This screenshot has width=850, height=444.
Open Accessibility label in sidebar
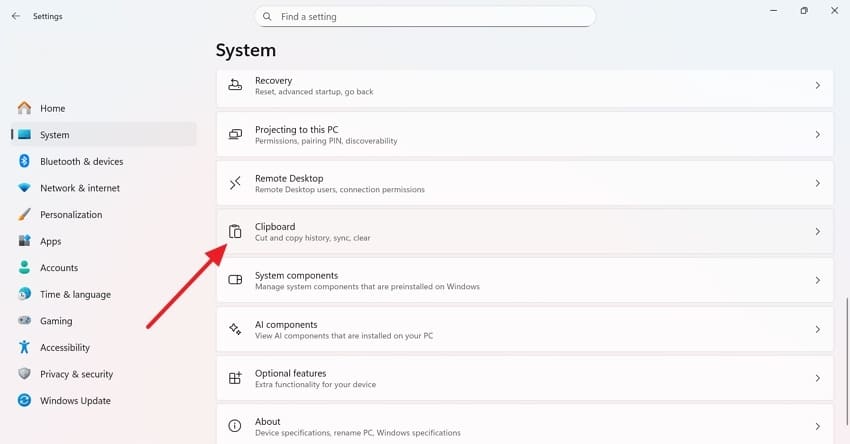65,348
